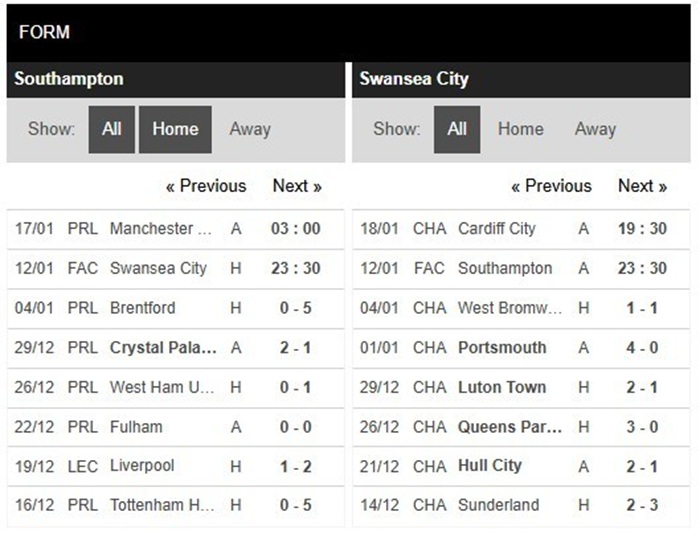Open the Crystal Palace 2 - 1 result
The width and height of the screenshot is (700, 545).
175,348
